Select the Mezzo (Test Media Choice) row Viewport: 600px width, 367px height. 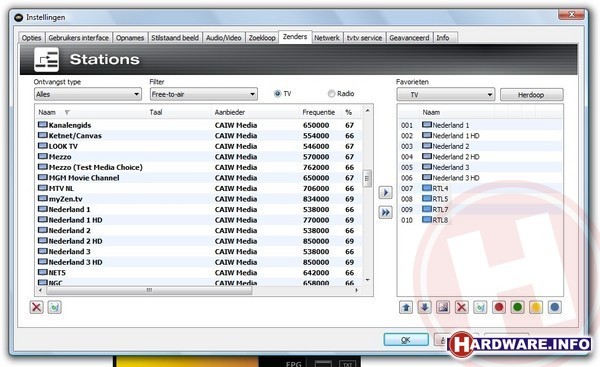(x=198, y=167)
